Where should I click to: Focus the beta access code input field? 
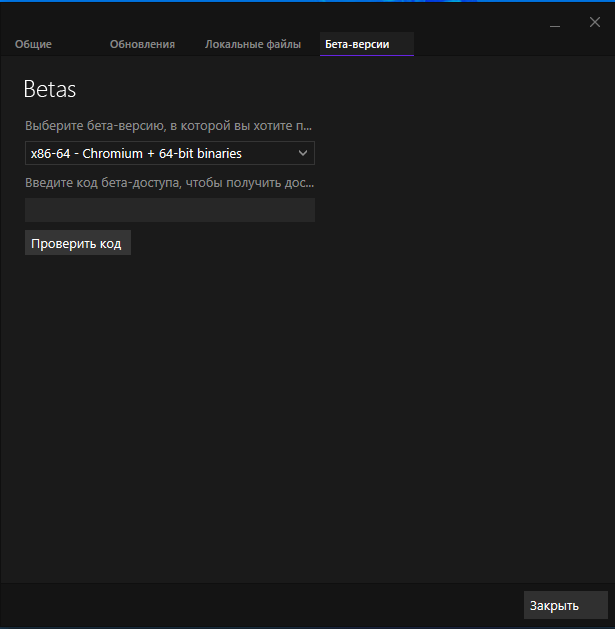click(x=169, y=210)
